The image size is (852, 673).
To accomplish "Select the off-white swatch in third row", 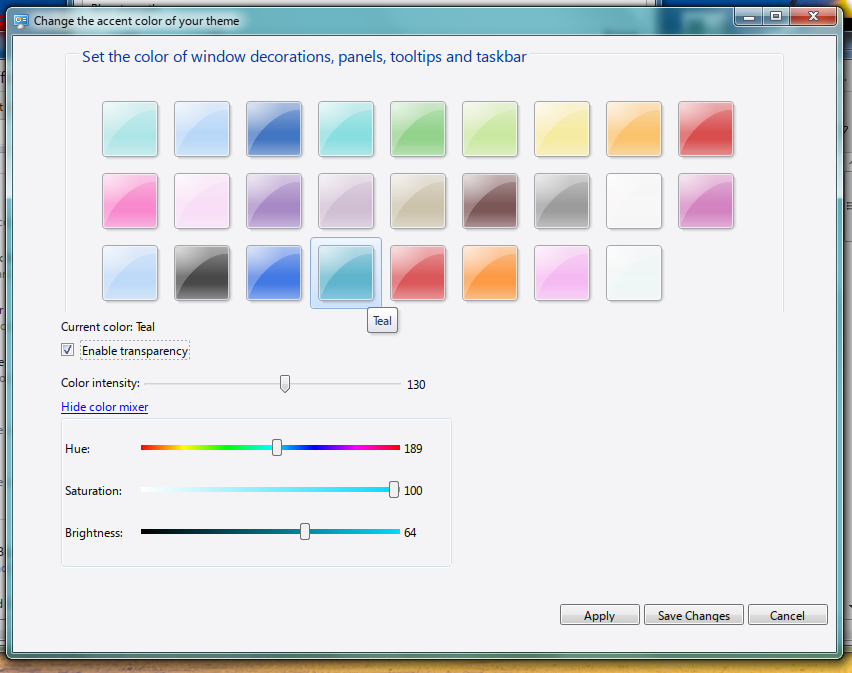I will (634, 273).
